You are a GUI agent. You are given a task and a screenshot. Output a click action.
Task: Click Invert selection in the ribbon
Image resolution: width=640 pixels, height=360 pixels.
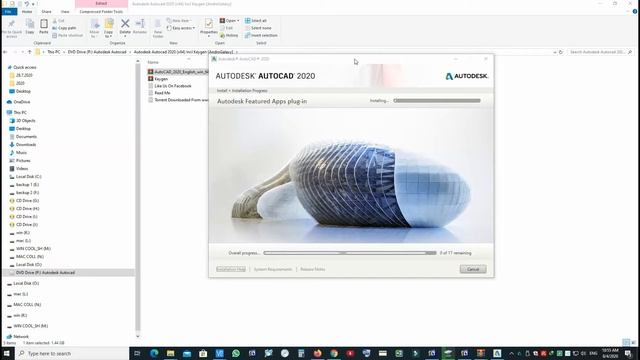click(261, 36)
